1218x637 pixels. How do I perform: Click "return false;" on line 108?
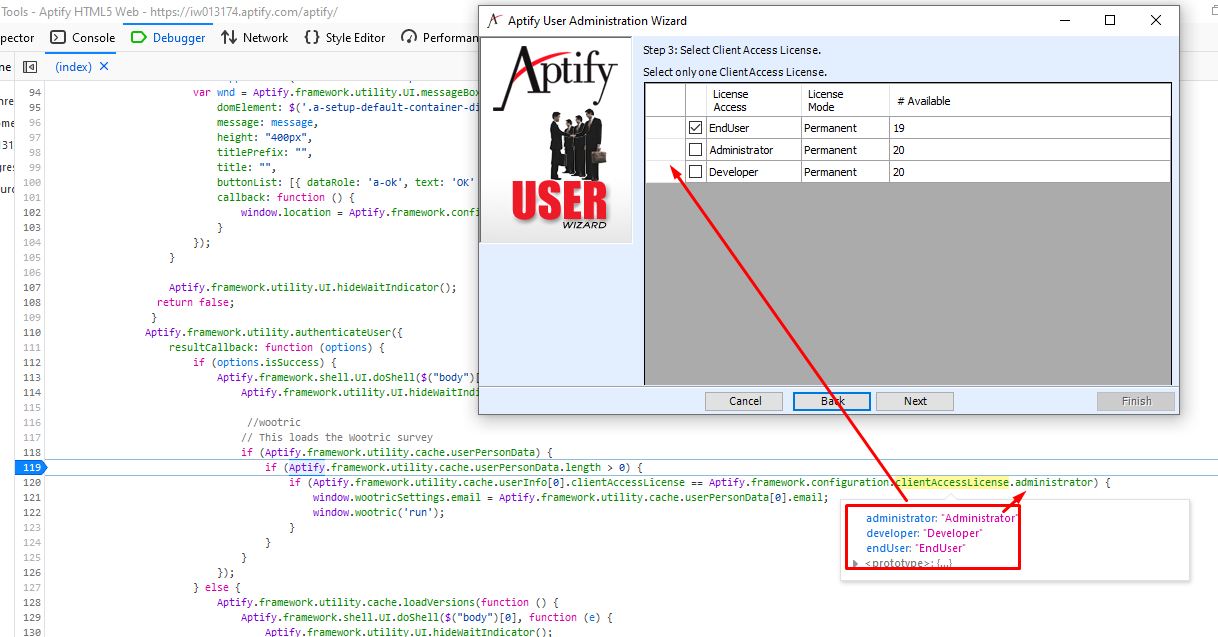click(x=195, y=302)
